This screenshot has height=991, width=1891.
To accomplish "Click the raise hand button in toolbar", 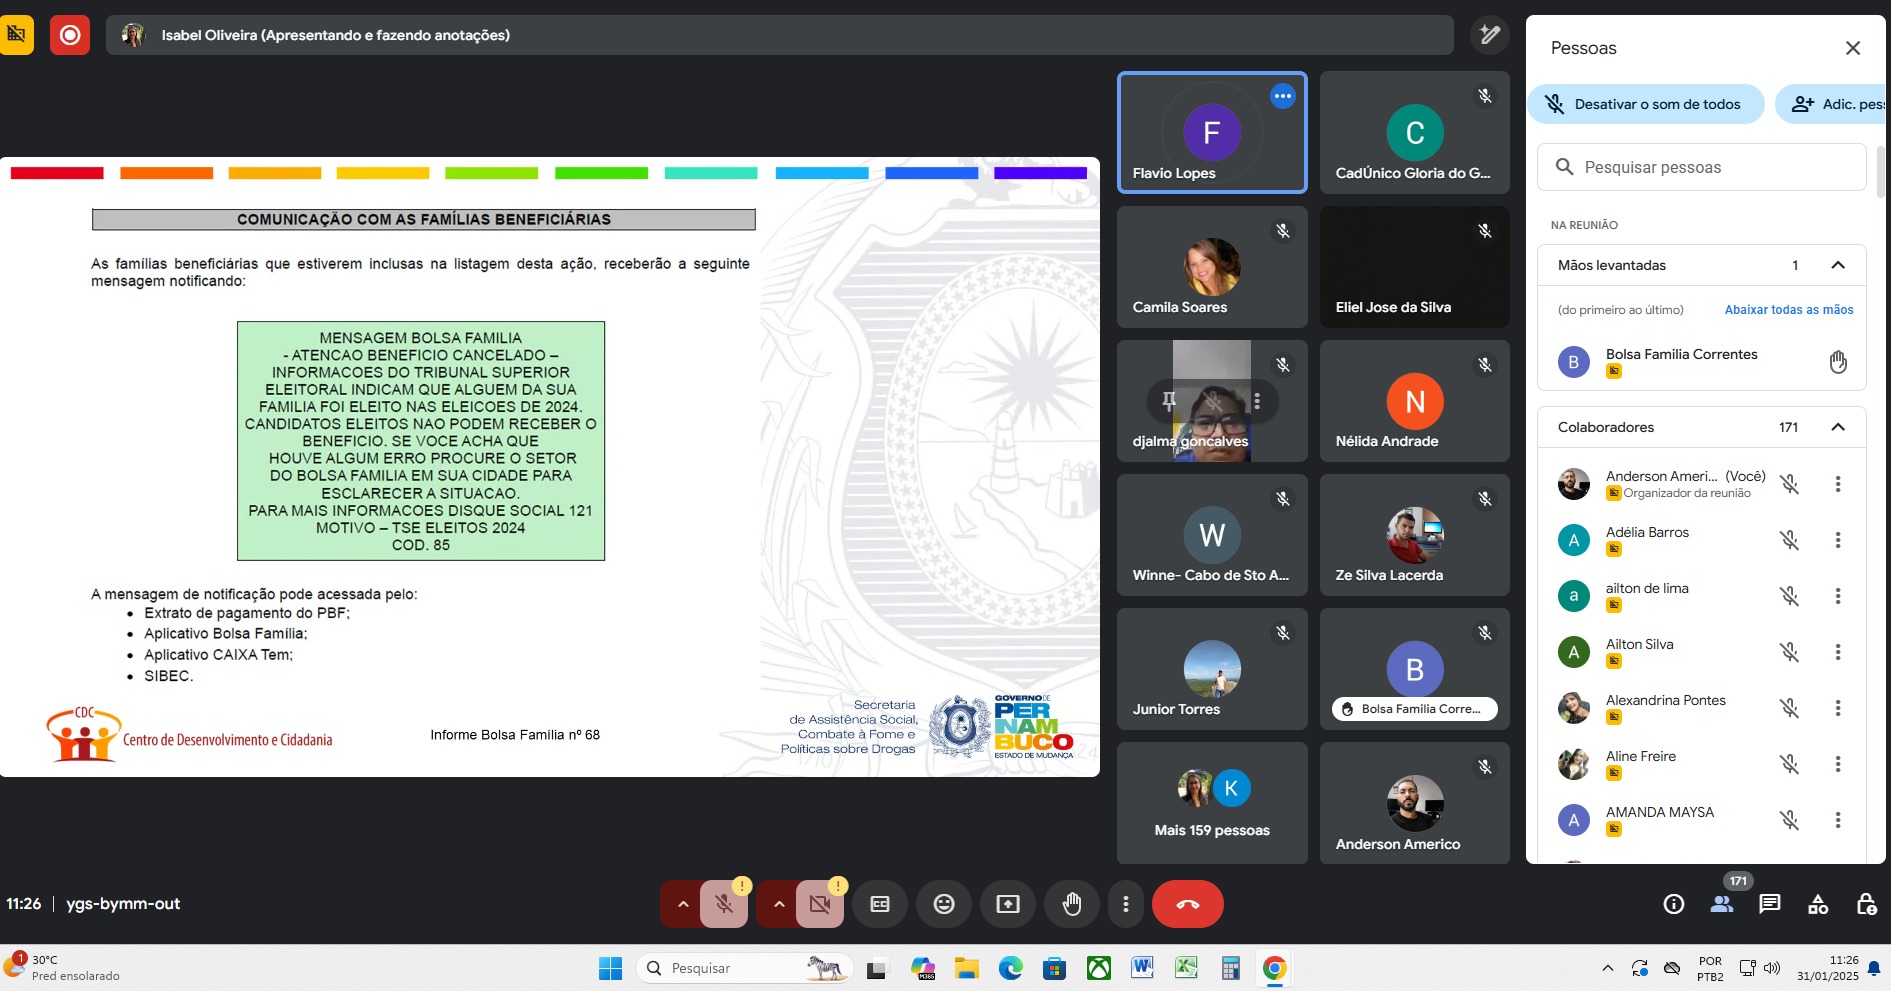I will tap(1071, 904).
